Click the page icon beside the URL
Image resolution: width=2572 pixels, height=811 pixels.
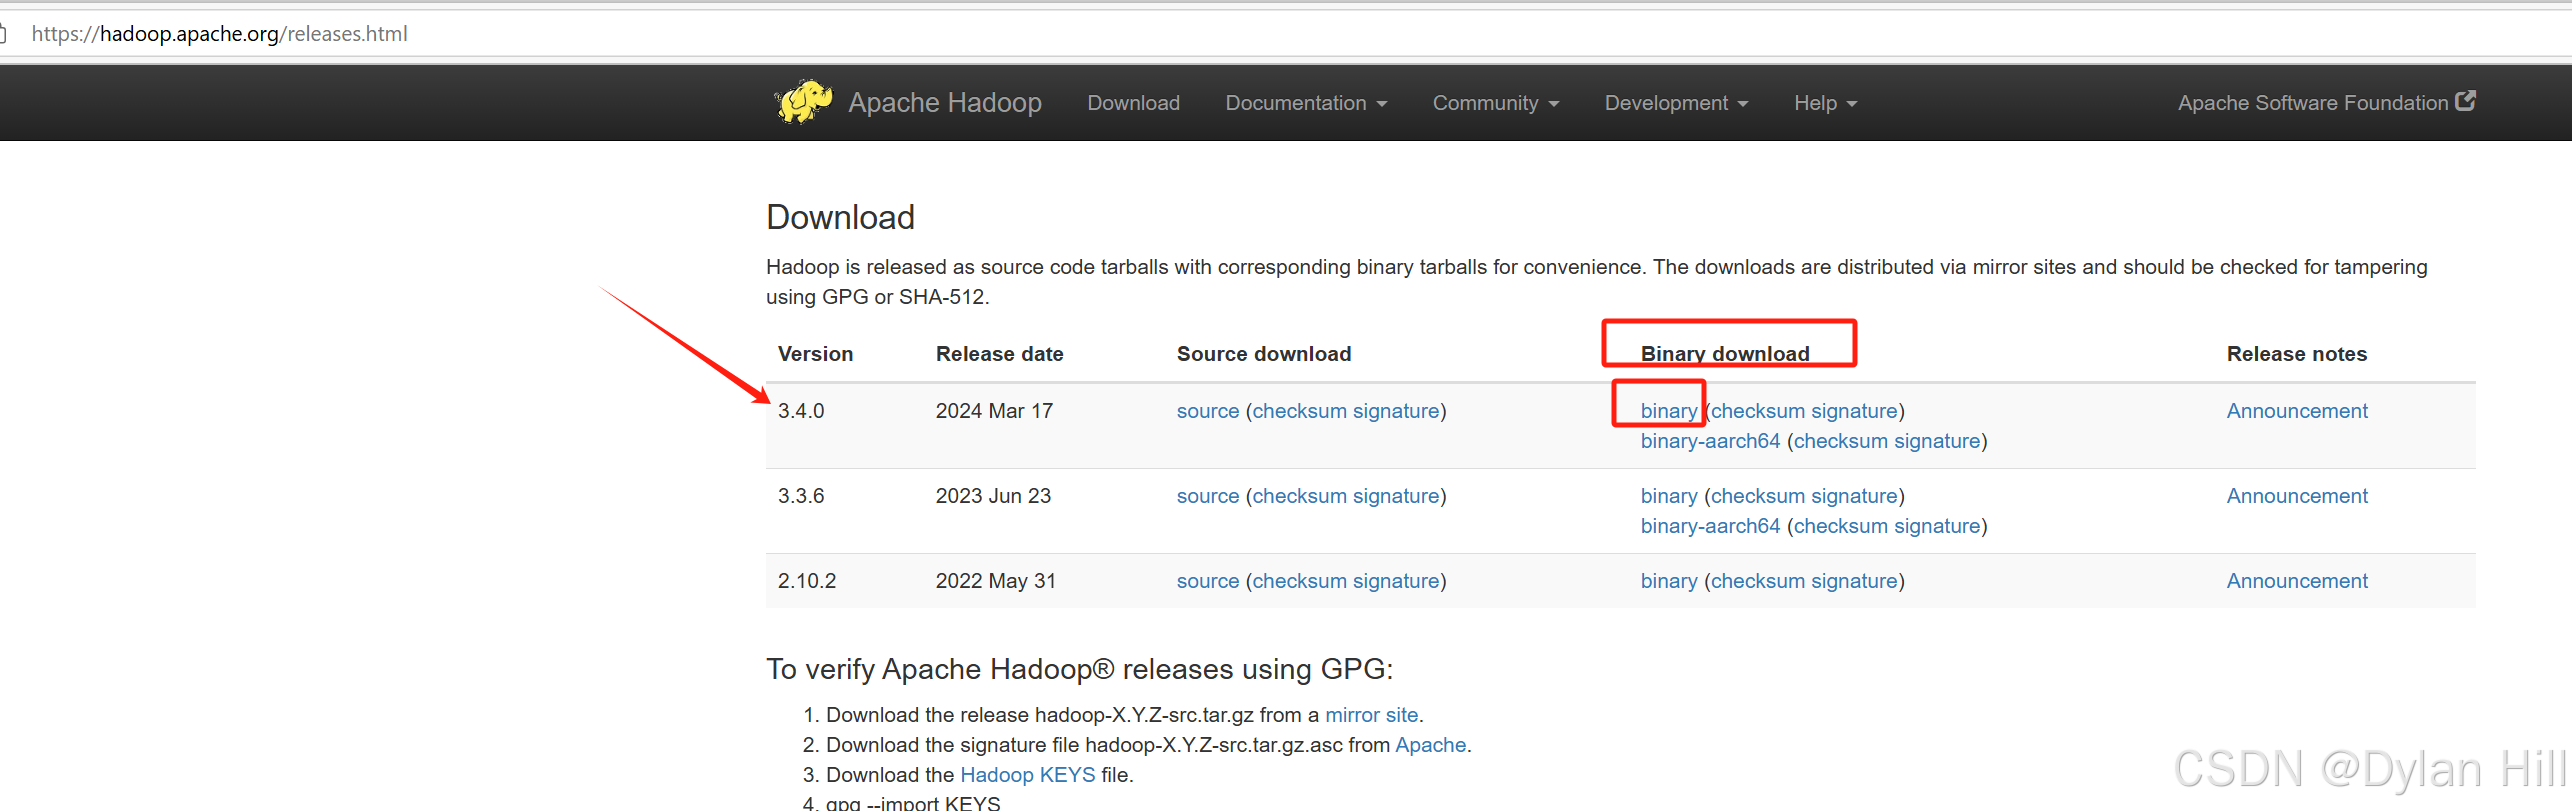[3, 34]
